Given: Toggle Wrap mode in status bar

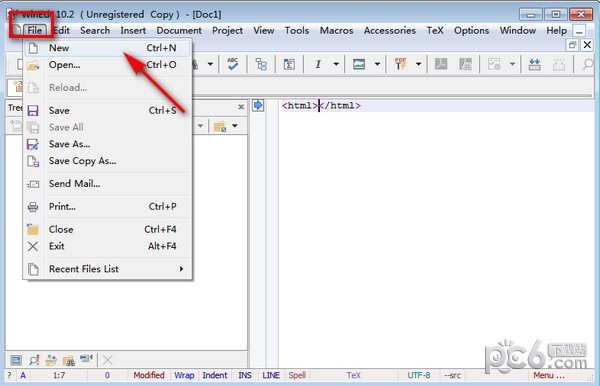Looking at the screenshot, I should coord(184,375).
